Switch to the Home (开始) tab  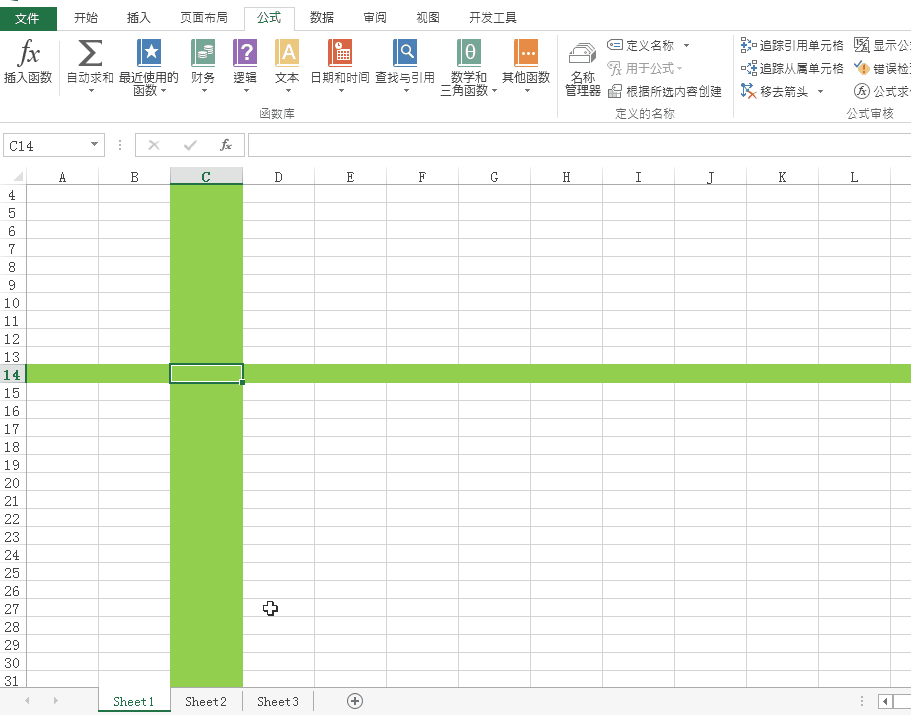86,18
